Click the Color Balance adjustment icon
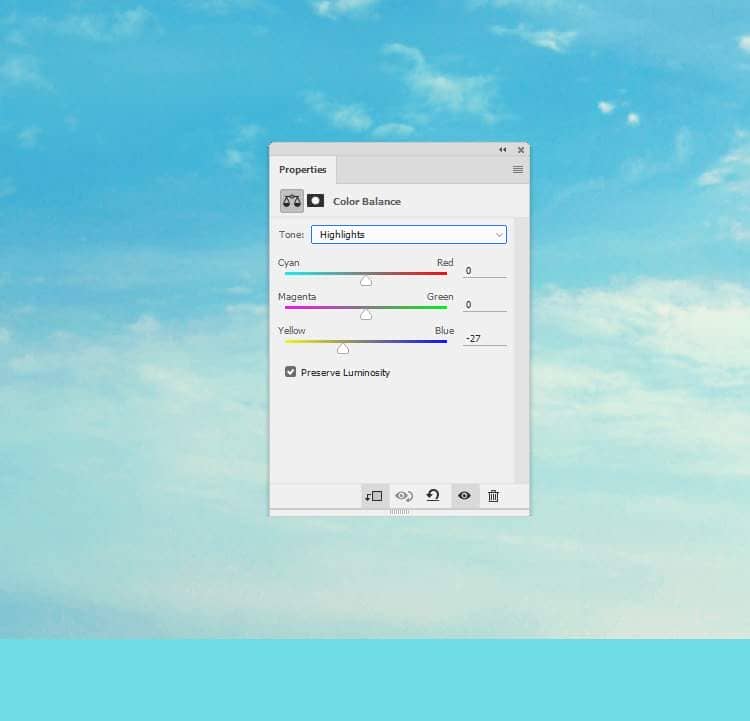Screen dimensions: 750x721 291,201
